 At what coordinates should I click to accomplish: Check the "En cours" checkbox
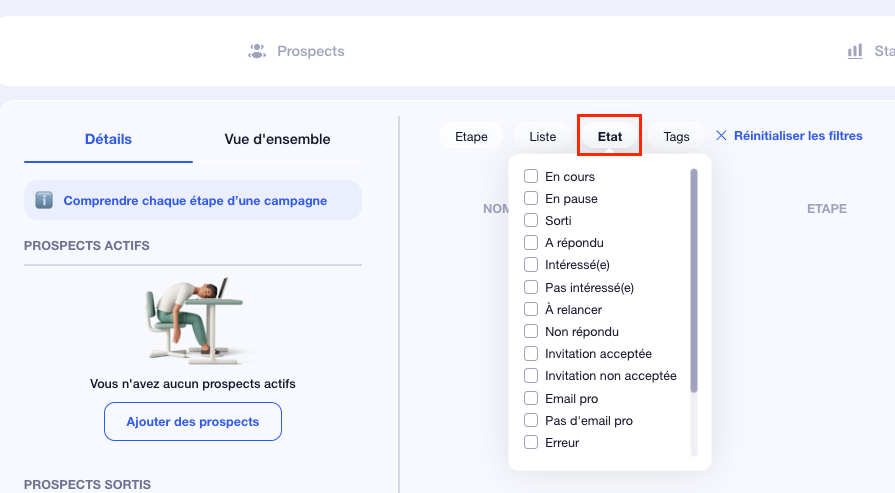click(531, 177)
